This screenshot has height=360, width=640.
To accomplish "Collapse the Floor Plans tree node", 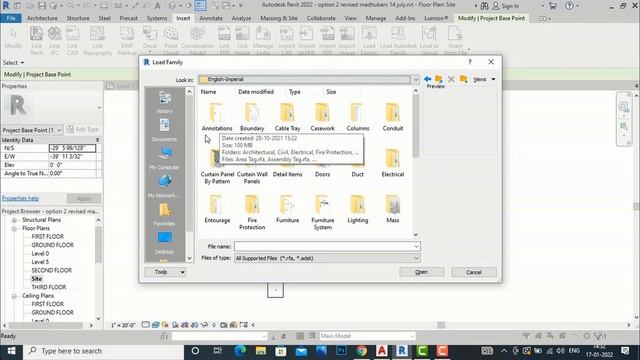I will pos(14,228).
